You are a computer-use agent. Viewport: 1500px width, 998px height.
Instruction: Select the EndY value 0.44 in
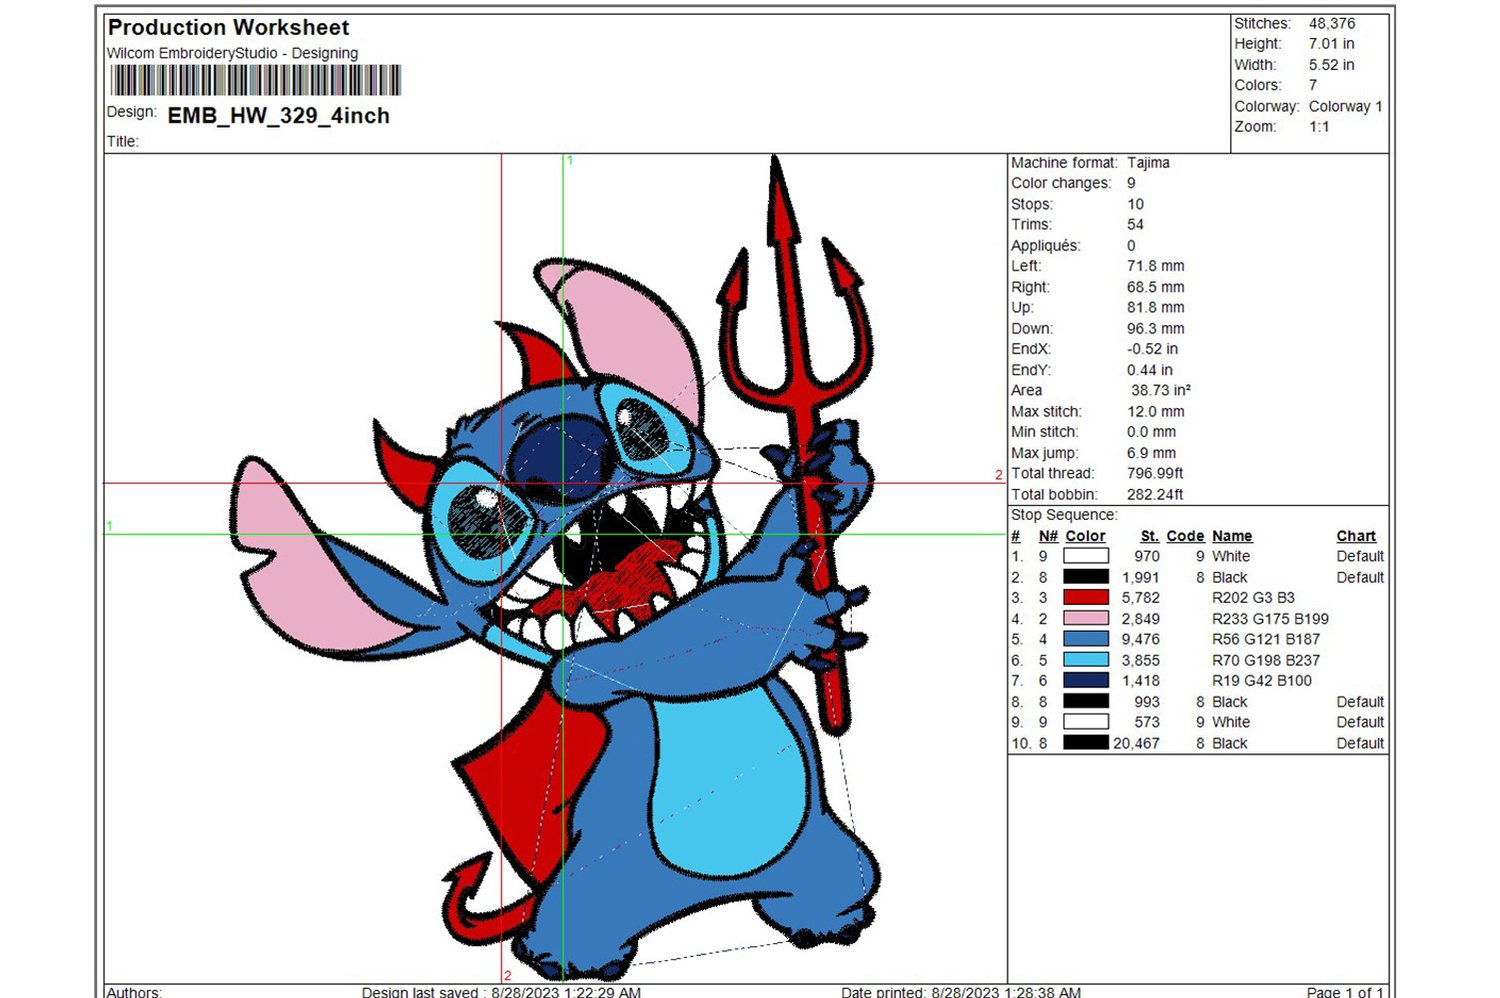(x=1150, y=370)
